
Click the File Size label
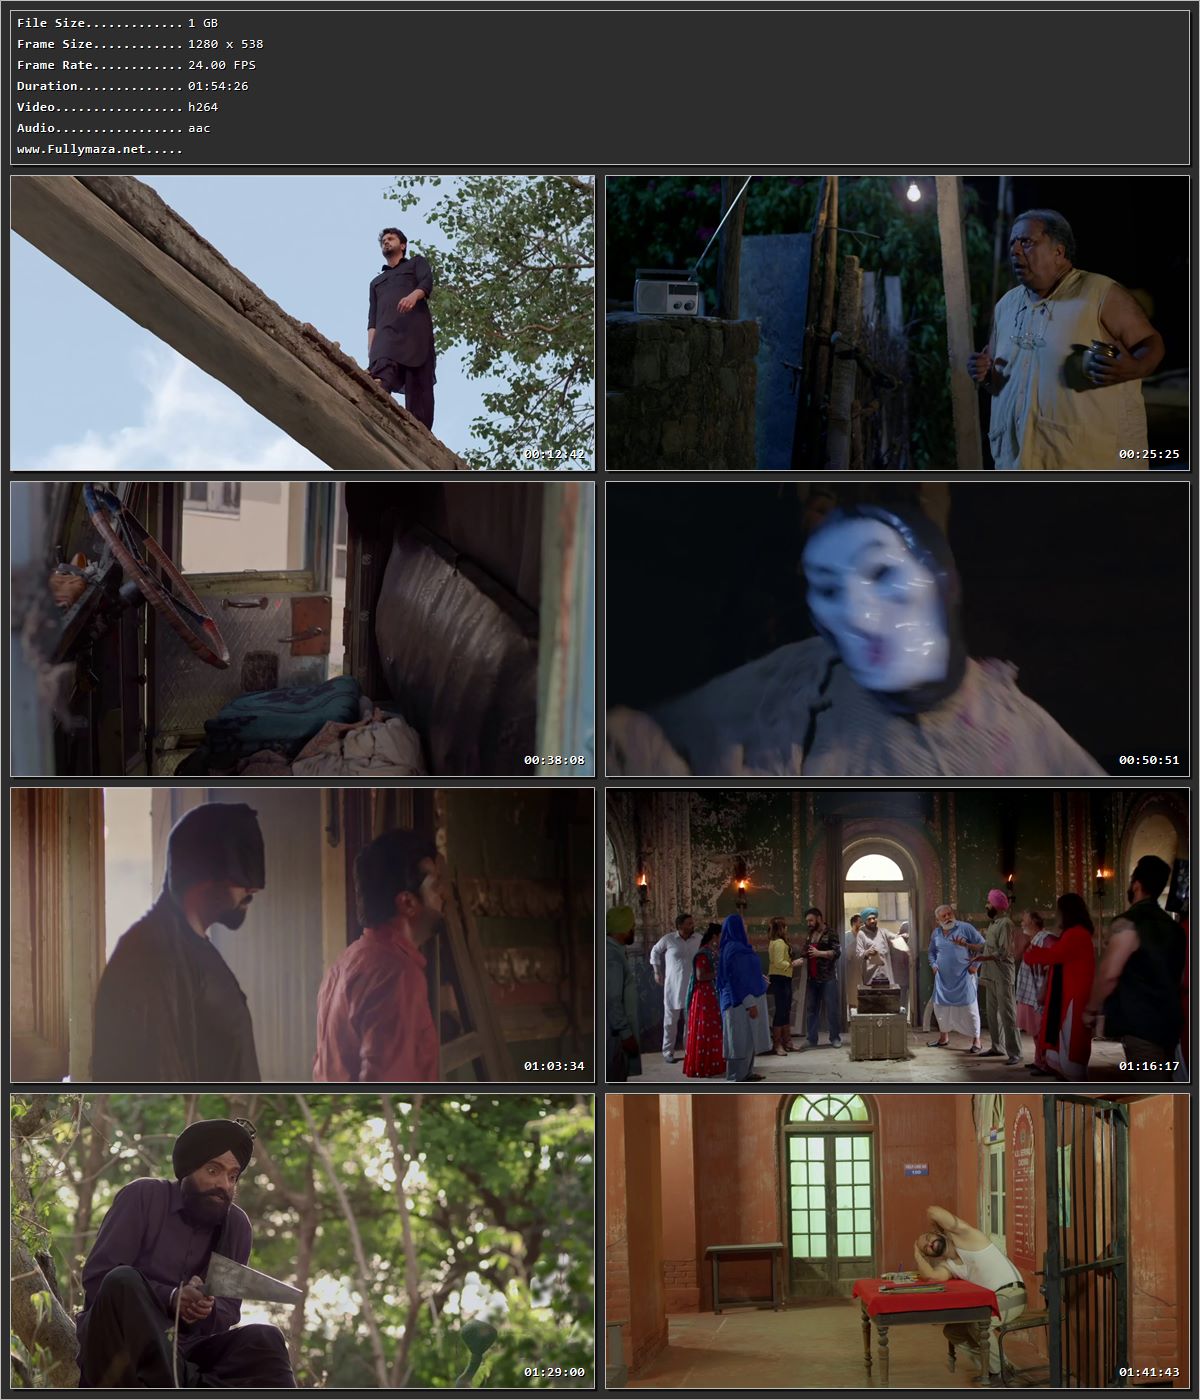click(x=51, y=23)
